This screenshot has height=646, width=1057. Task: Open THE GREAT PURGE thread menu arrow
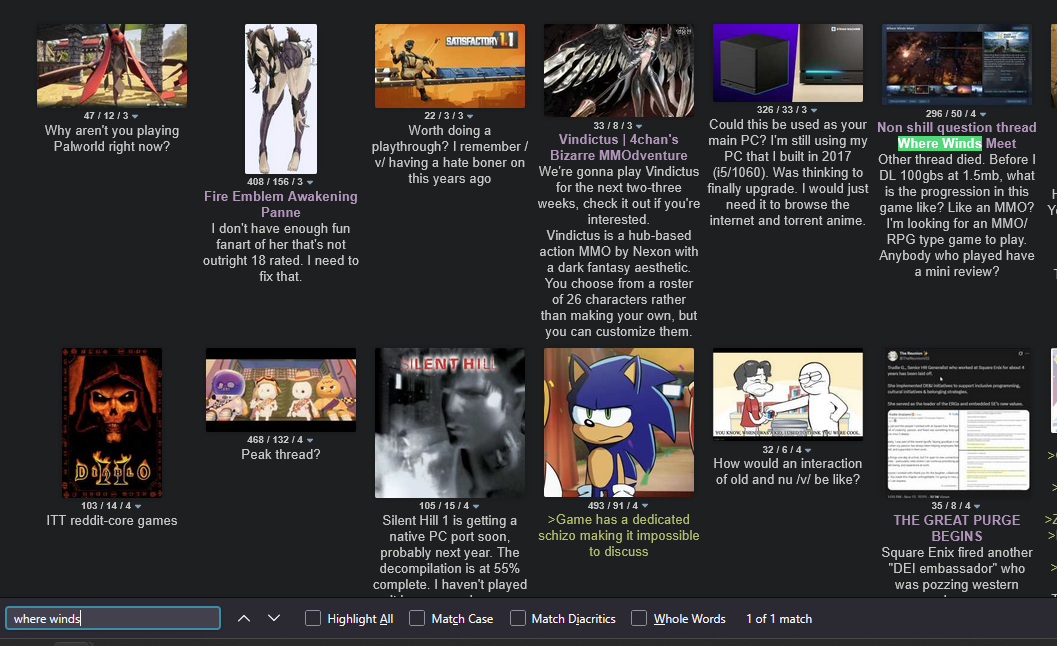click(x=977, y=506)
